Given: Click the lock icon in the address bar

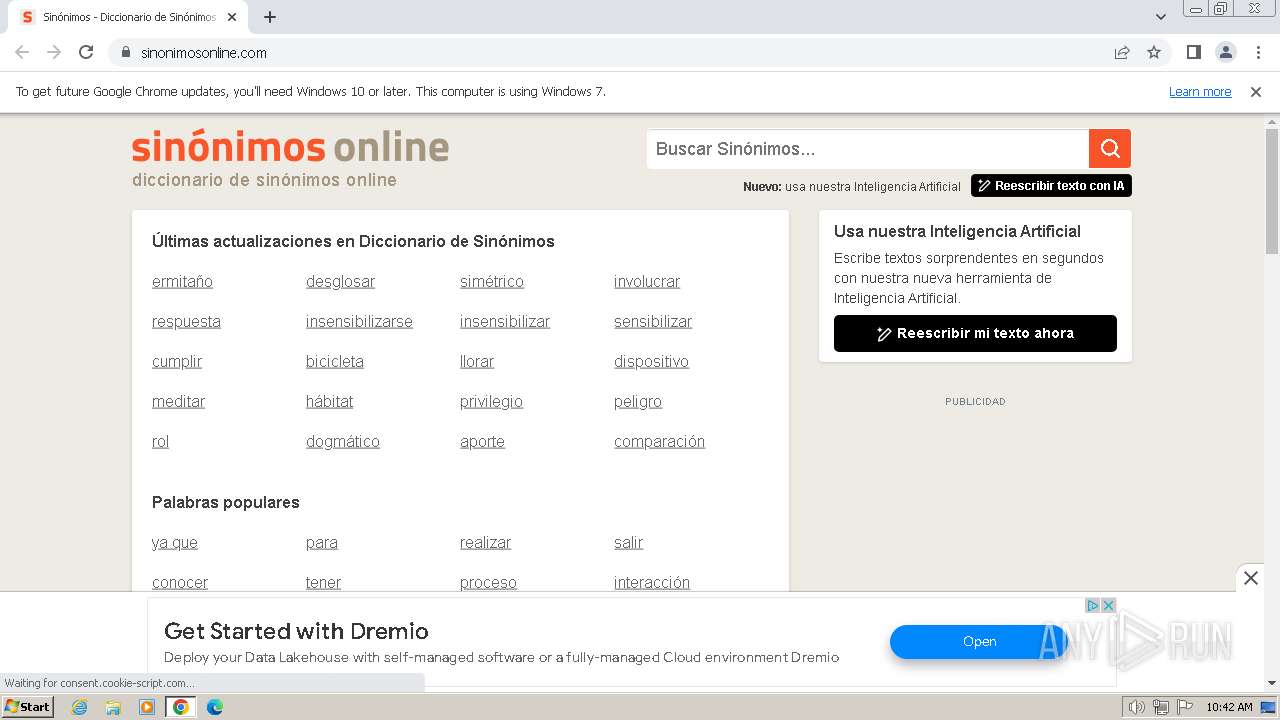Looking at the screenshot, I should 126,52.
